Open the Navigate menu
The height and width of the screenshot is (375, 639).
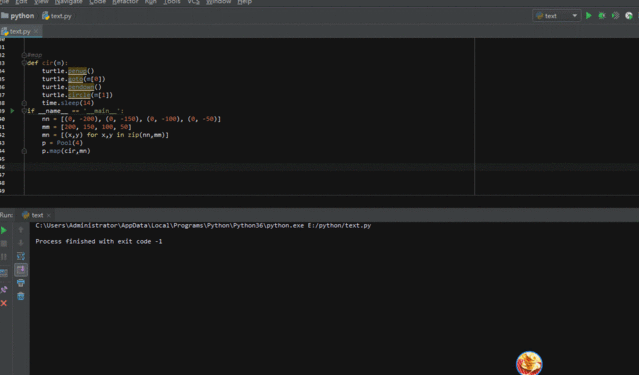pos(68,2)
